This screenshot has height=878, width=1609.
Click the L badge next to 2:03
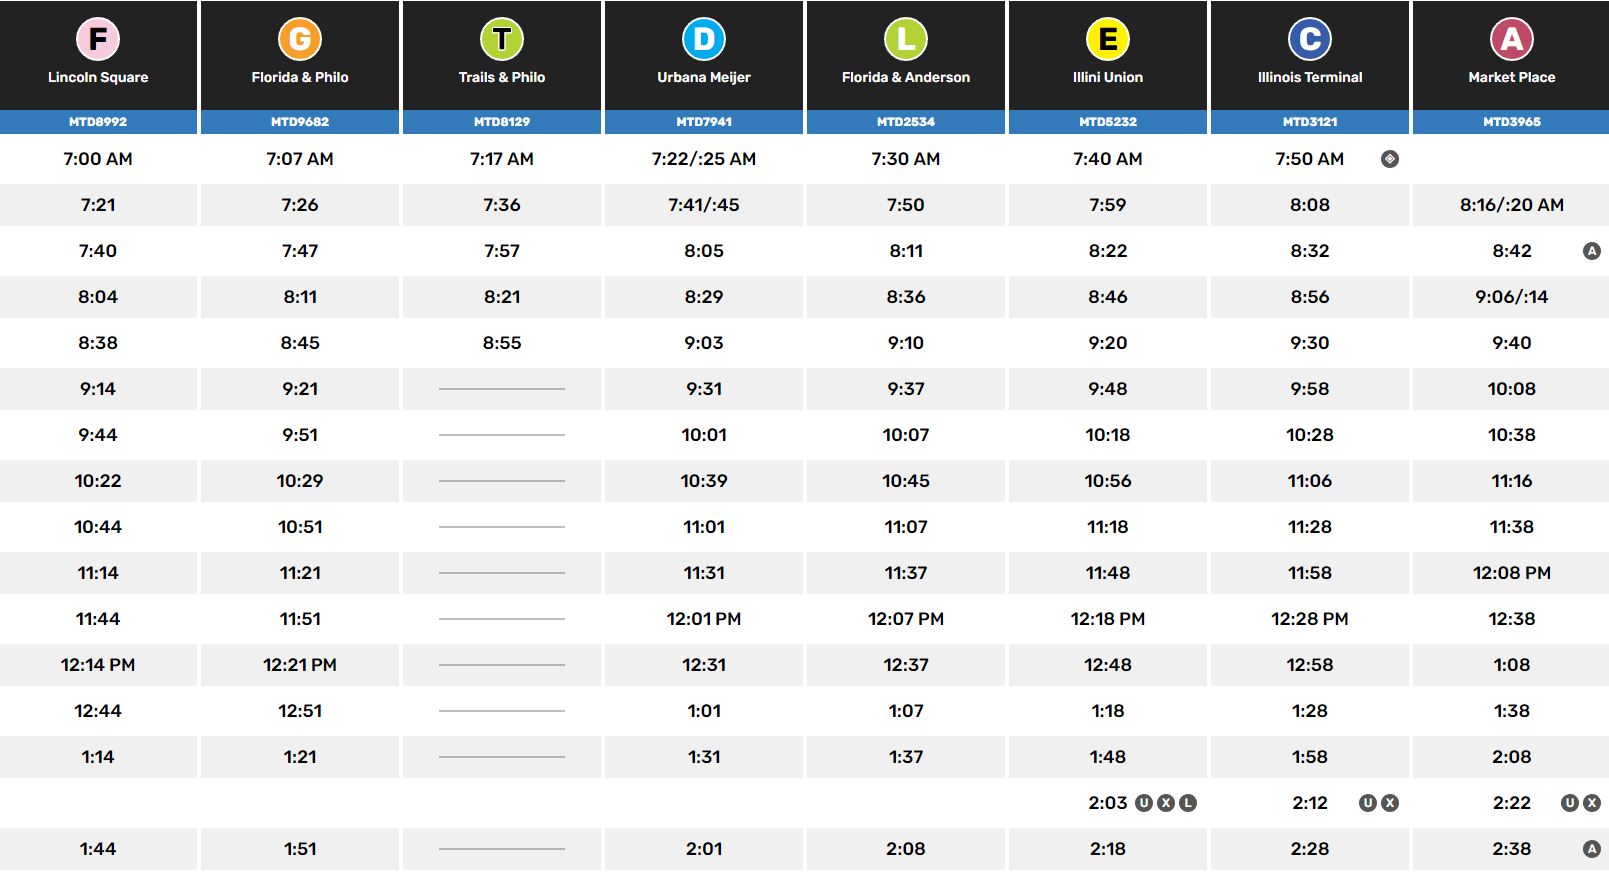tap(1188, 803)
